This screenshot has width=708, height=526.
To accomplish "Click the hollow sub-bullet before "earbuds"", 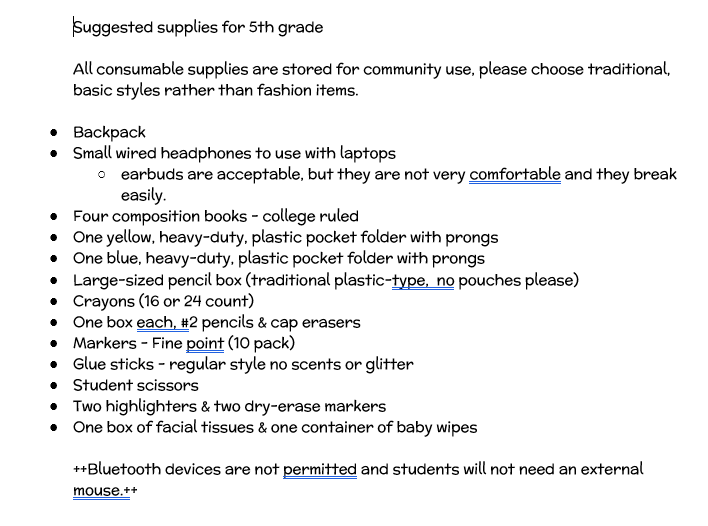I will pyautogui.click(x=102, y=174).
